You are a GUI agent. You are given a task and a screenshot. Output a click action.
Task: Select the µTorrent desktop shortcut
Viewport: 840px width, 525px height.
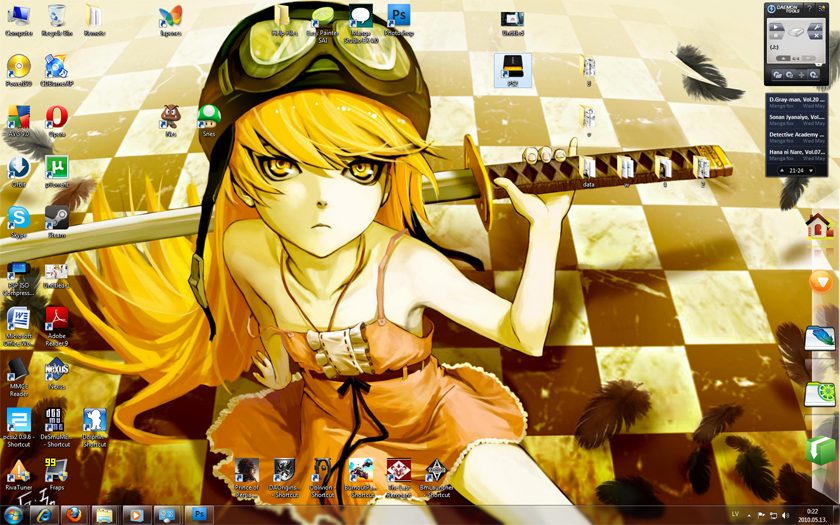click(x=56, y=171)
